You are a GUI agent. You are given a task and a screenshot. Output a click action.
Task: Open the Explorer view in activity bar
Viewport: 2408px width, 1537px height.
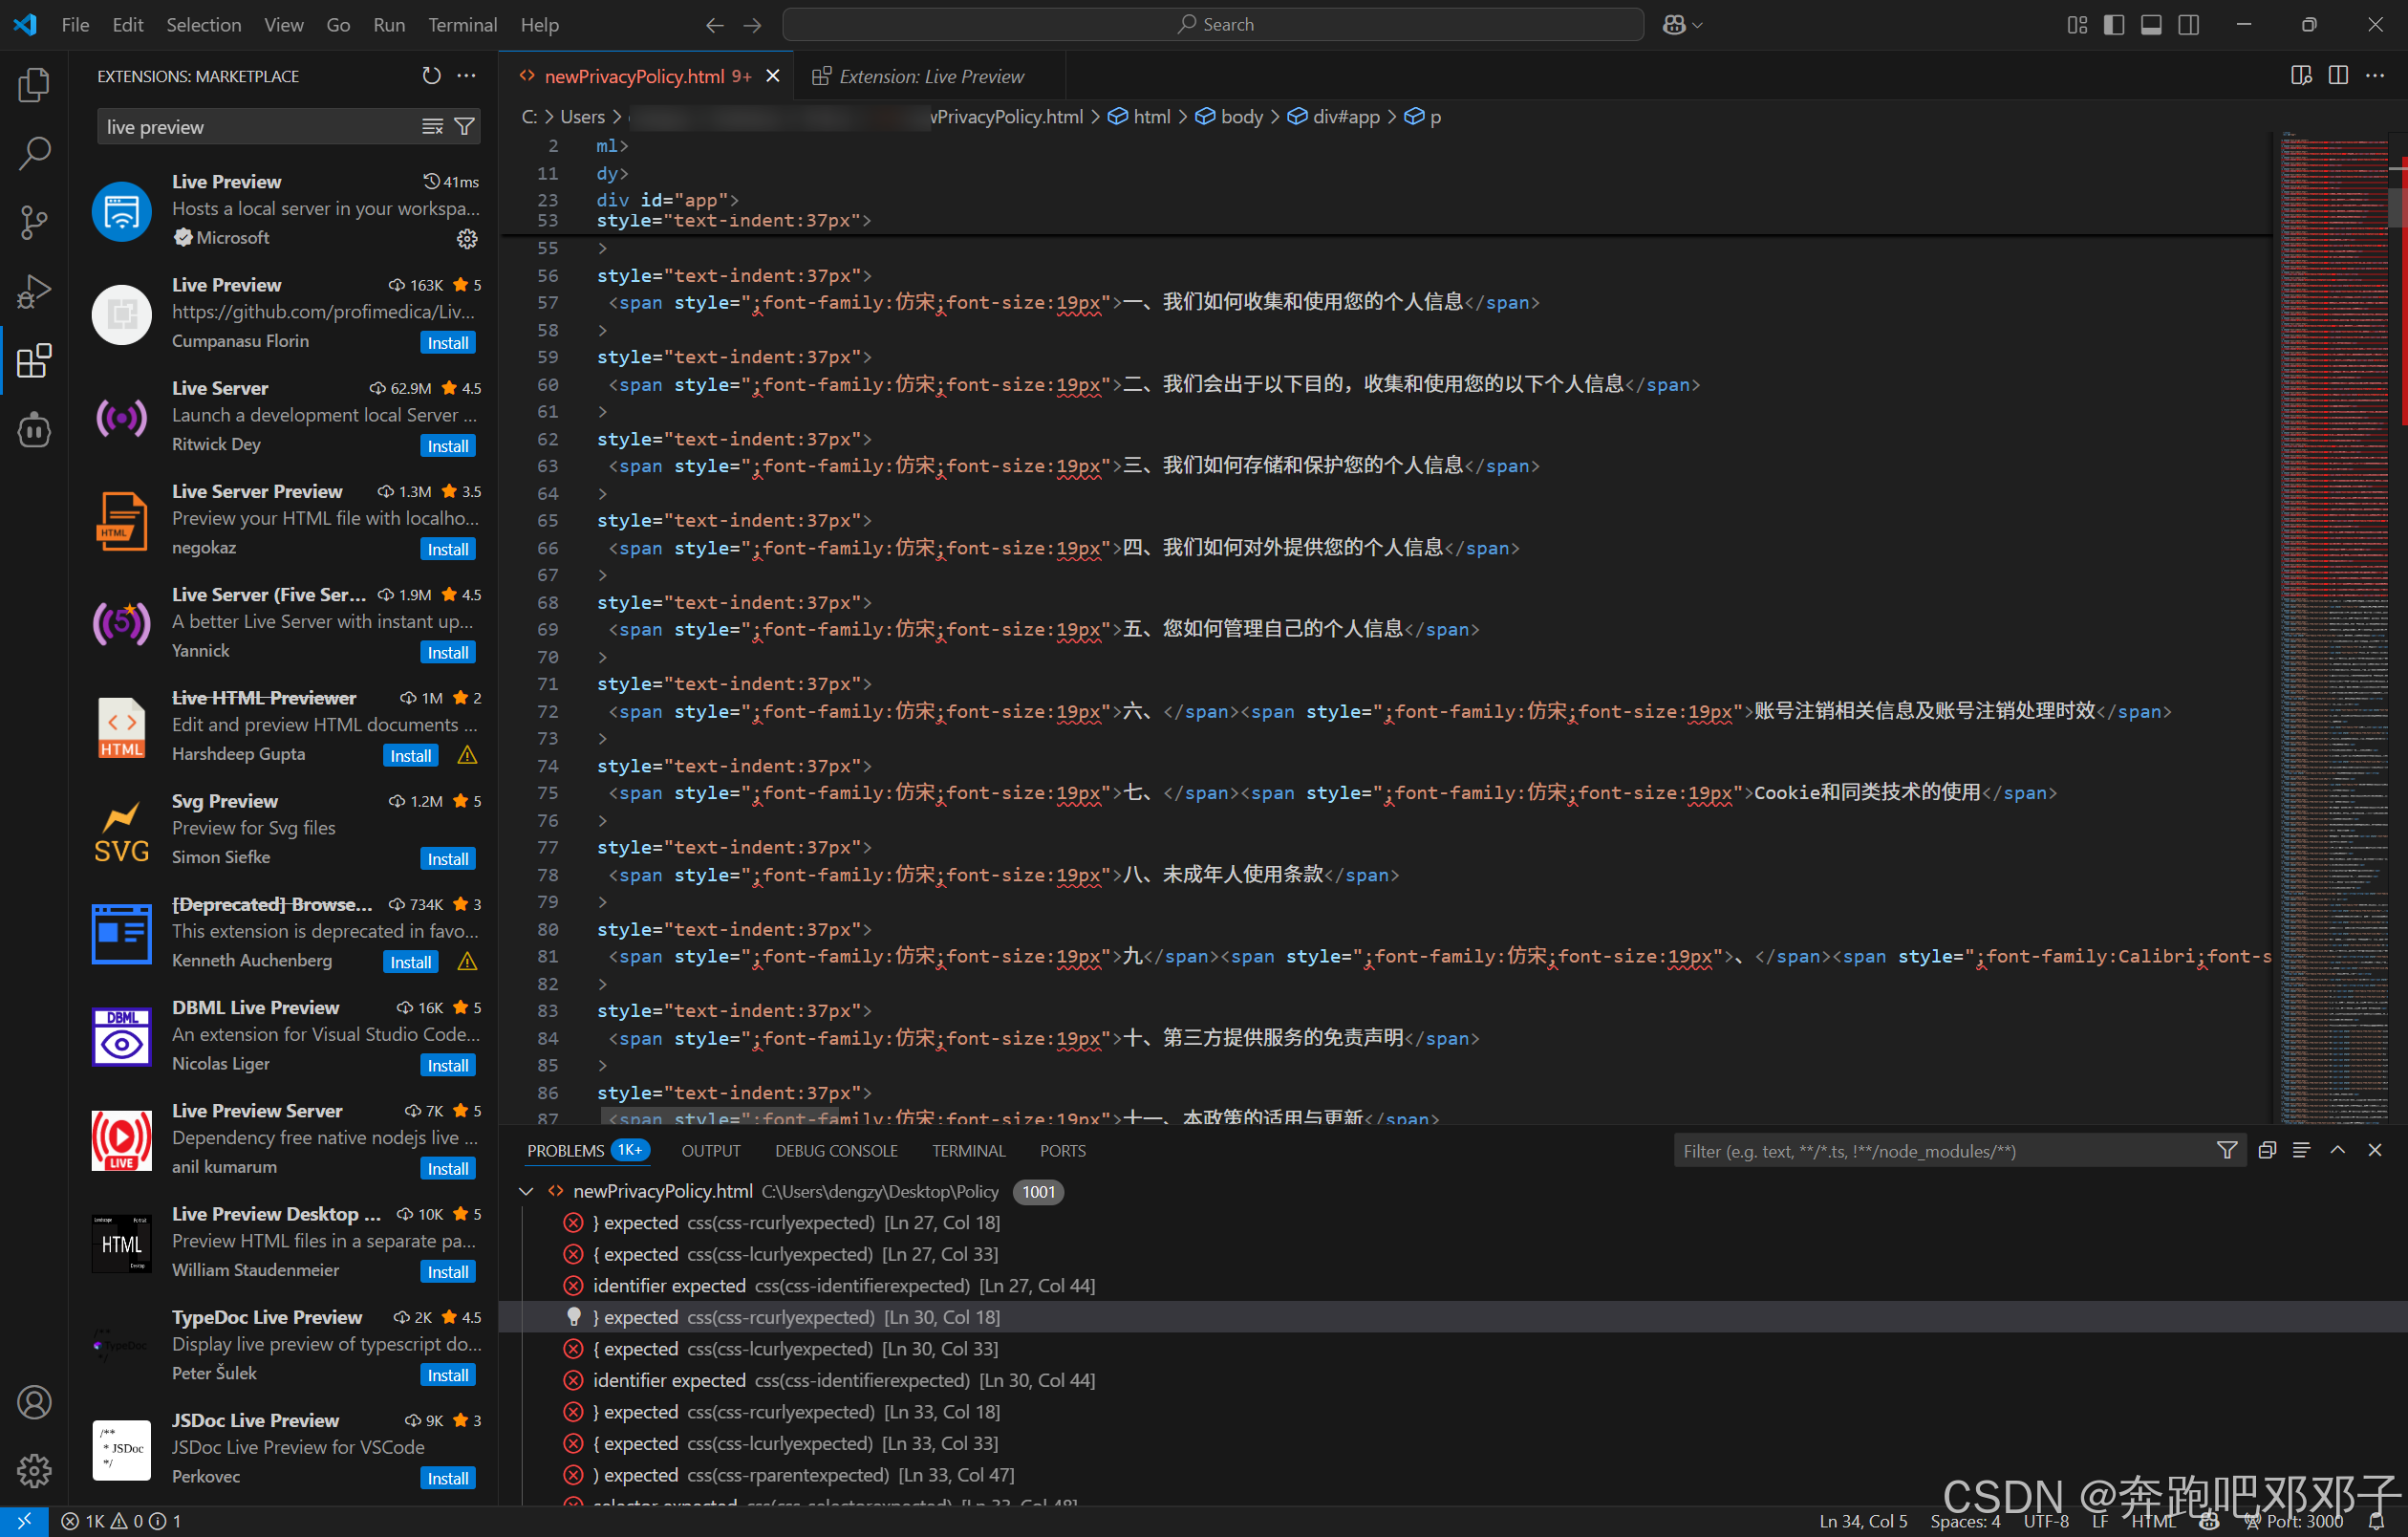coord(34,85)
